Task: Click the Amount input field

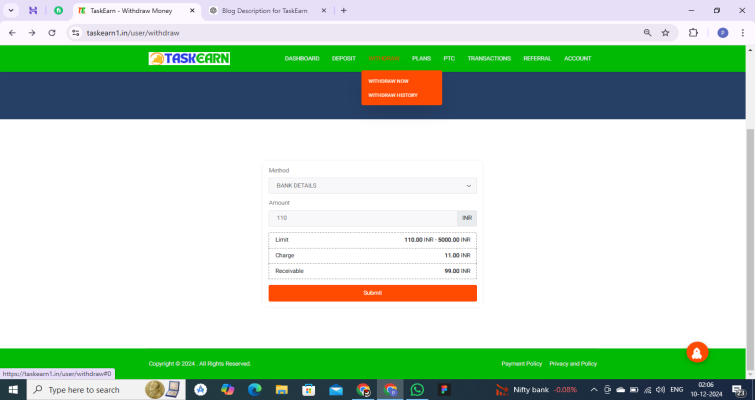Action: pos(362,218)
